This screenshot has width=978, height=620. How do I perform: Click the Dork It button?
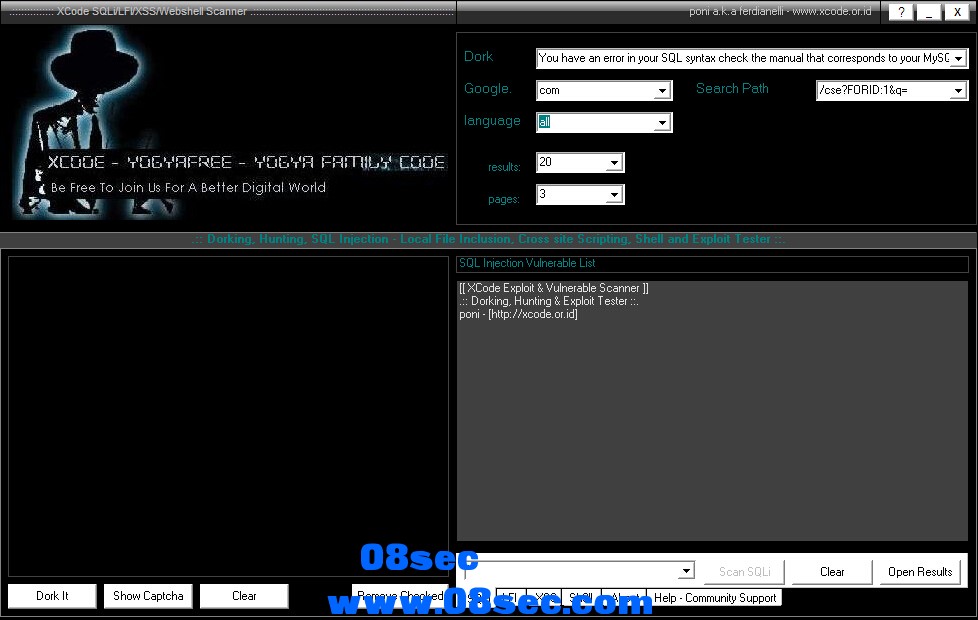click(52, 596)
